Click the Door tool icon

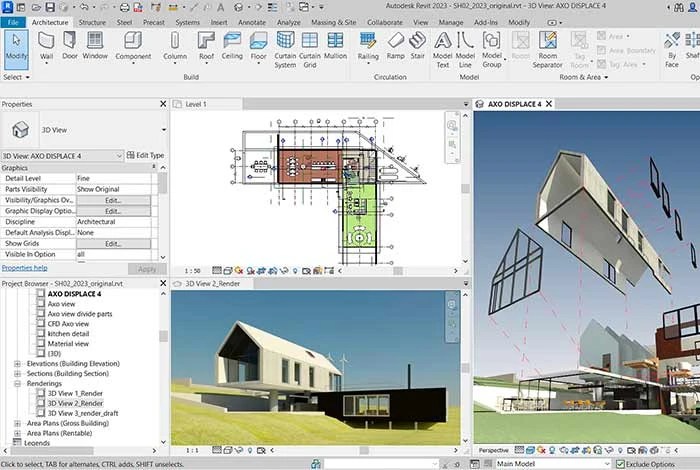pos(70,44)
